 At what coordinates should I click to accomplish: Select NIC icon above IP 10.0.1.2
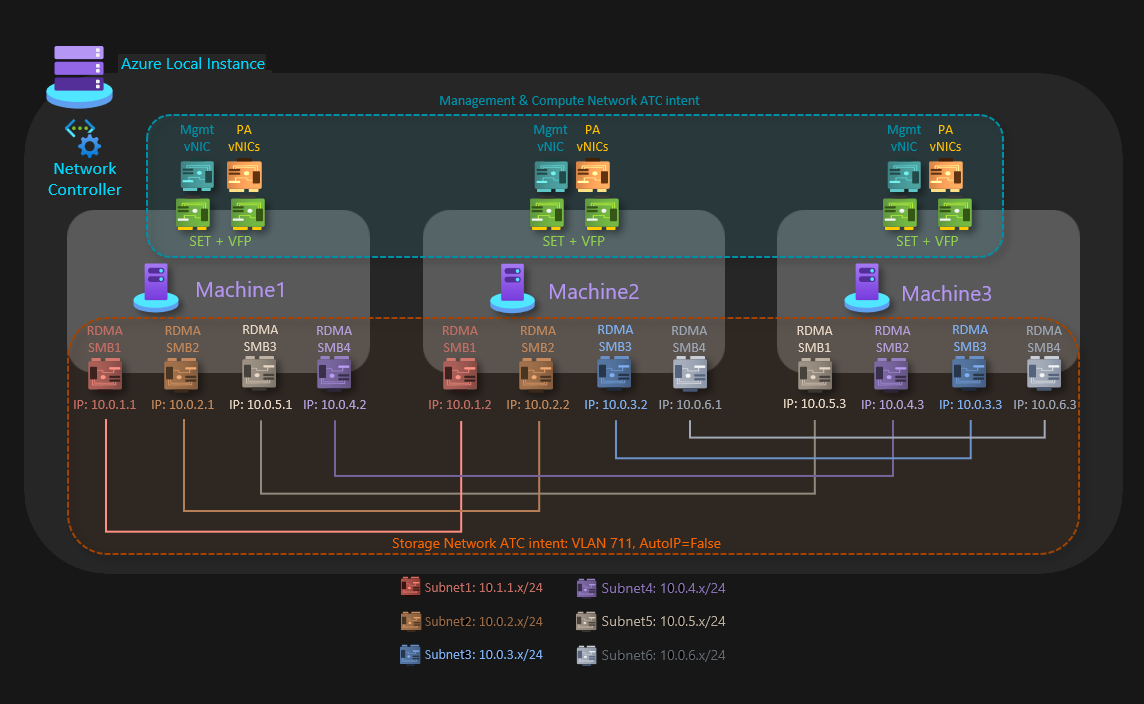coord(460,375)
